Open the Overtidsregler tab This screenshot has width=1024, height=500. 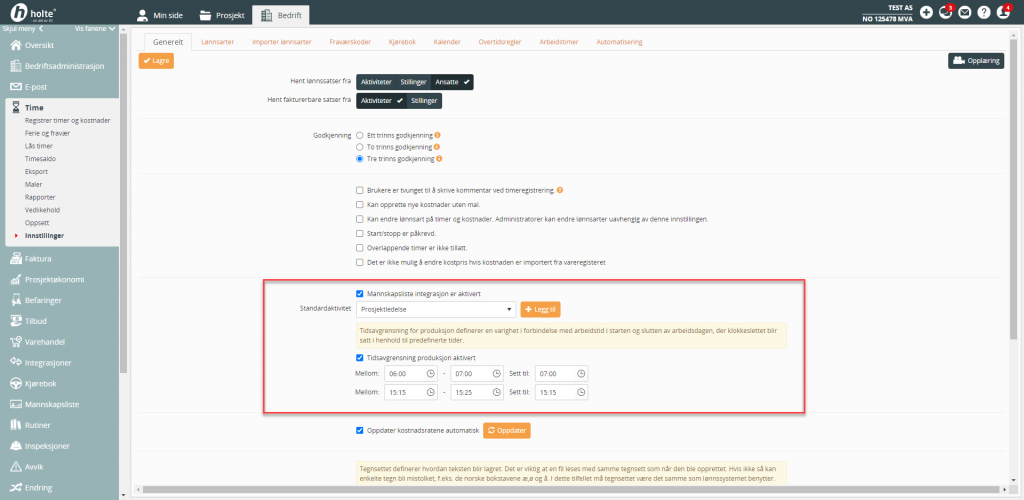click(x=498, y=42)
